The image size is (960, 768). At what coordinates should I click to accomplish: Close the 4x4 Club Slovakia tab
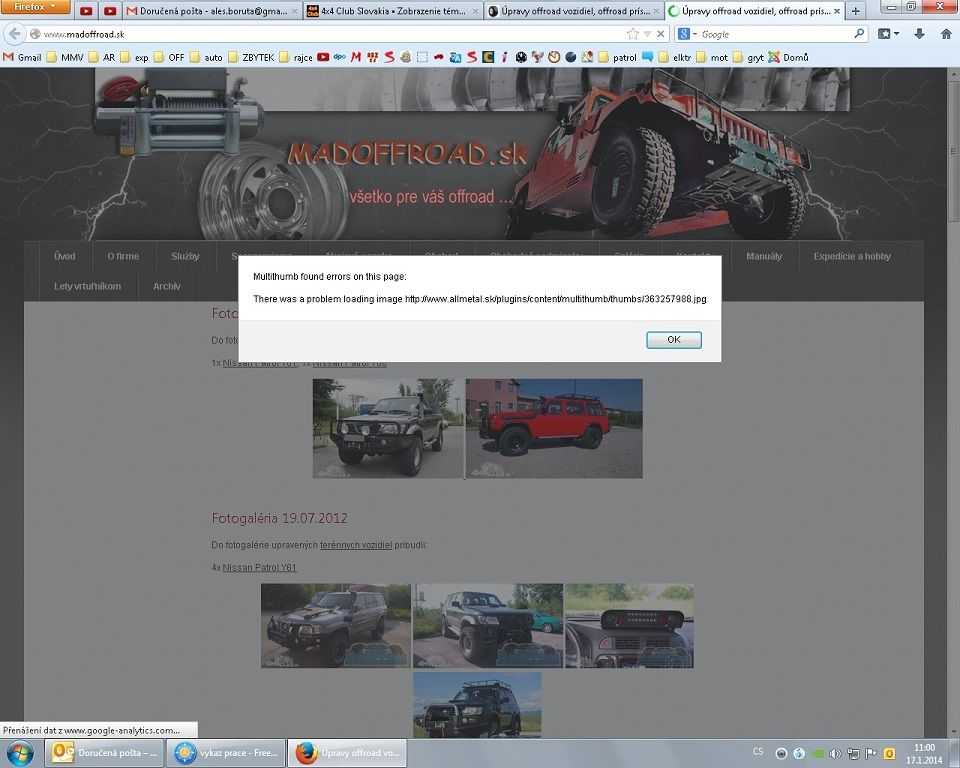(474, 11)
